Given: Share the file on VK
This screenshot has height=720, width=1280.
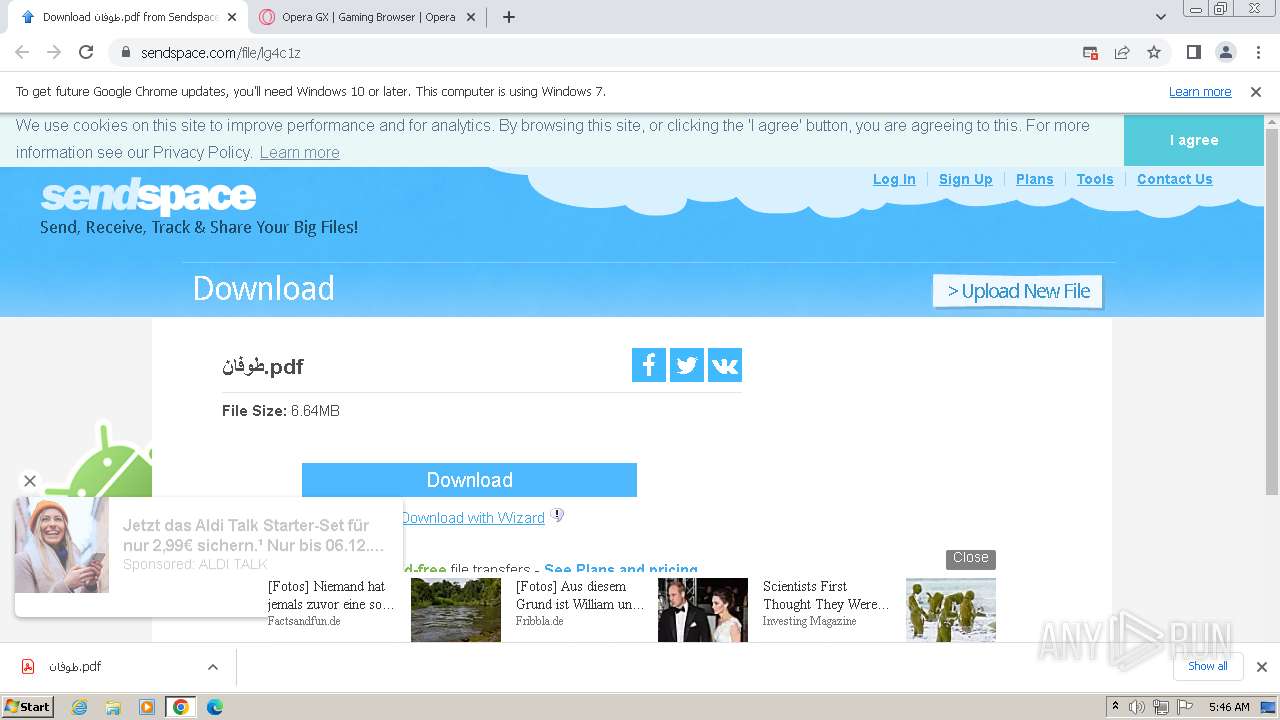Looking at the screenshot, I should click(725, 365).
